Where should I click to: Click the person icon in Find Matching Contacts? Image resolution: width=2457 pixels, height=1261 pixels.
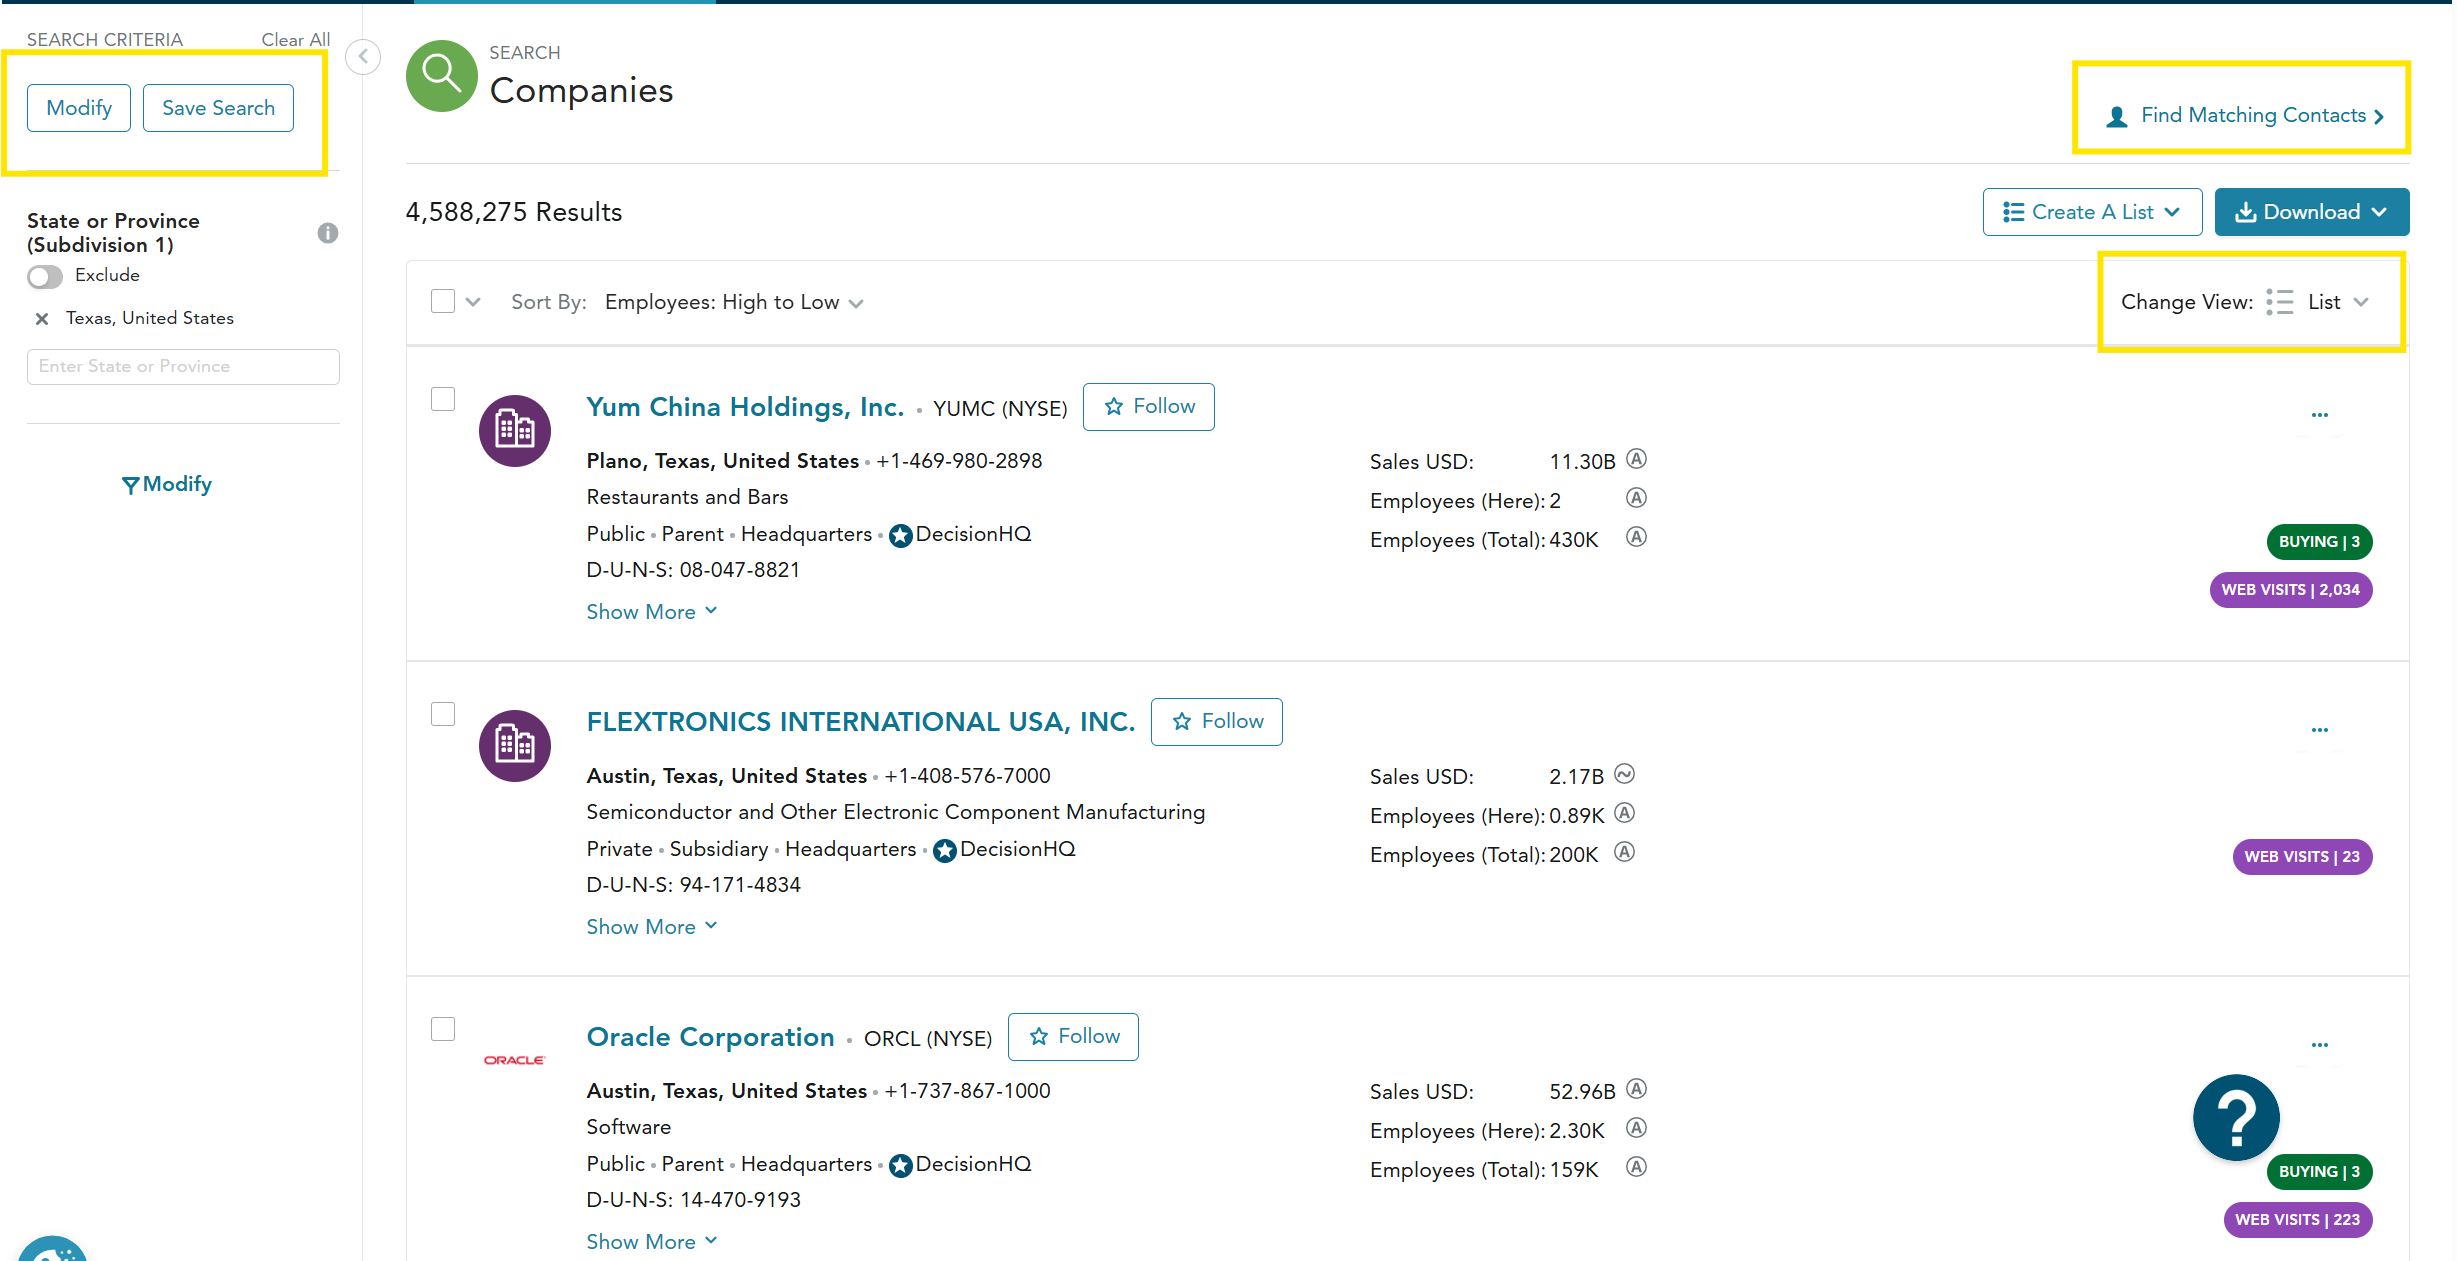2116,117
